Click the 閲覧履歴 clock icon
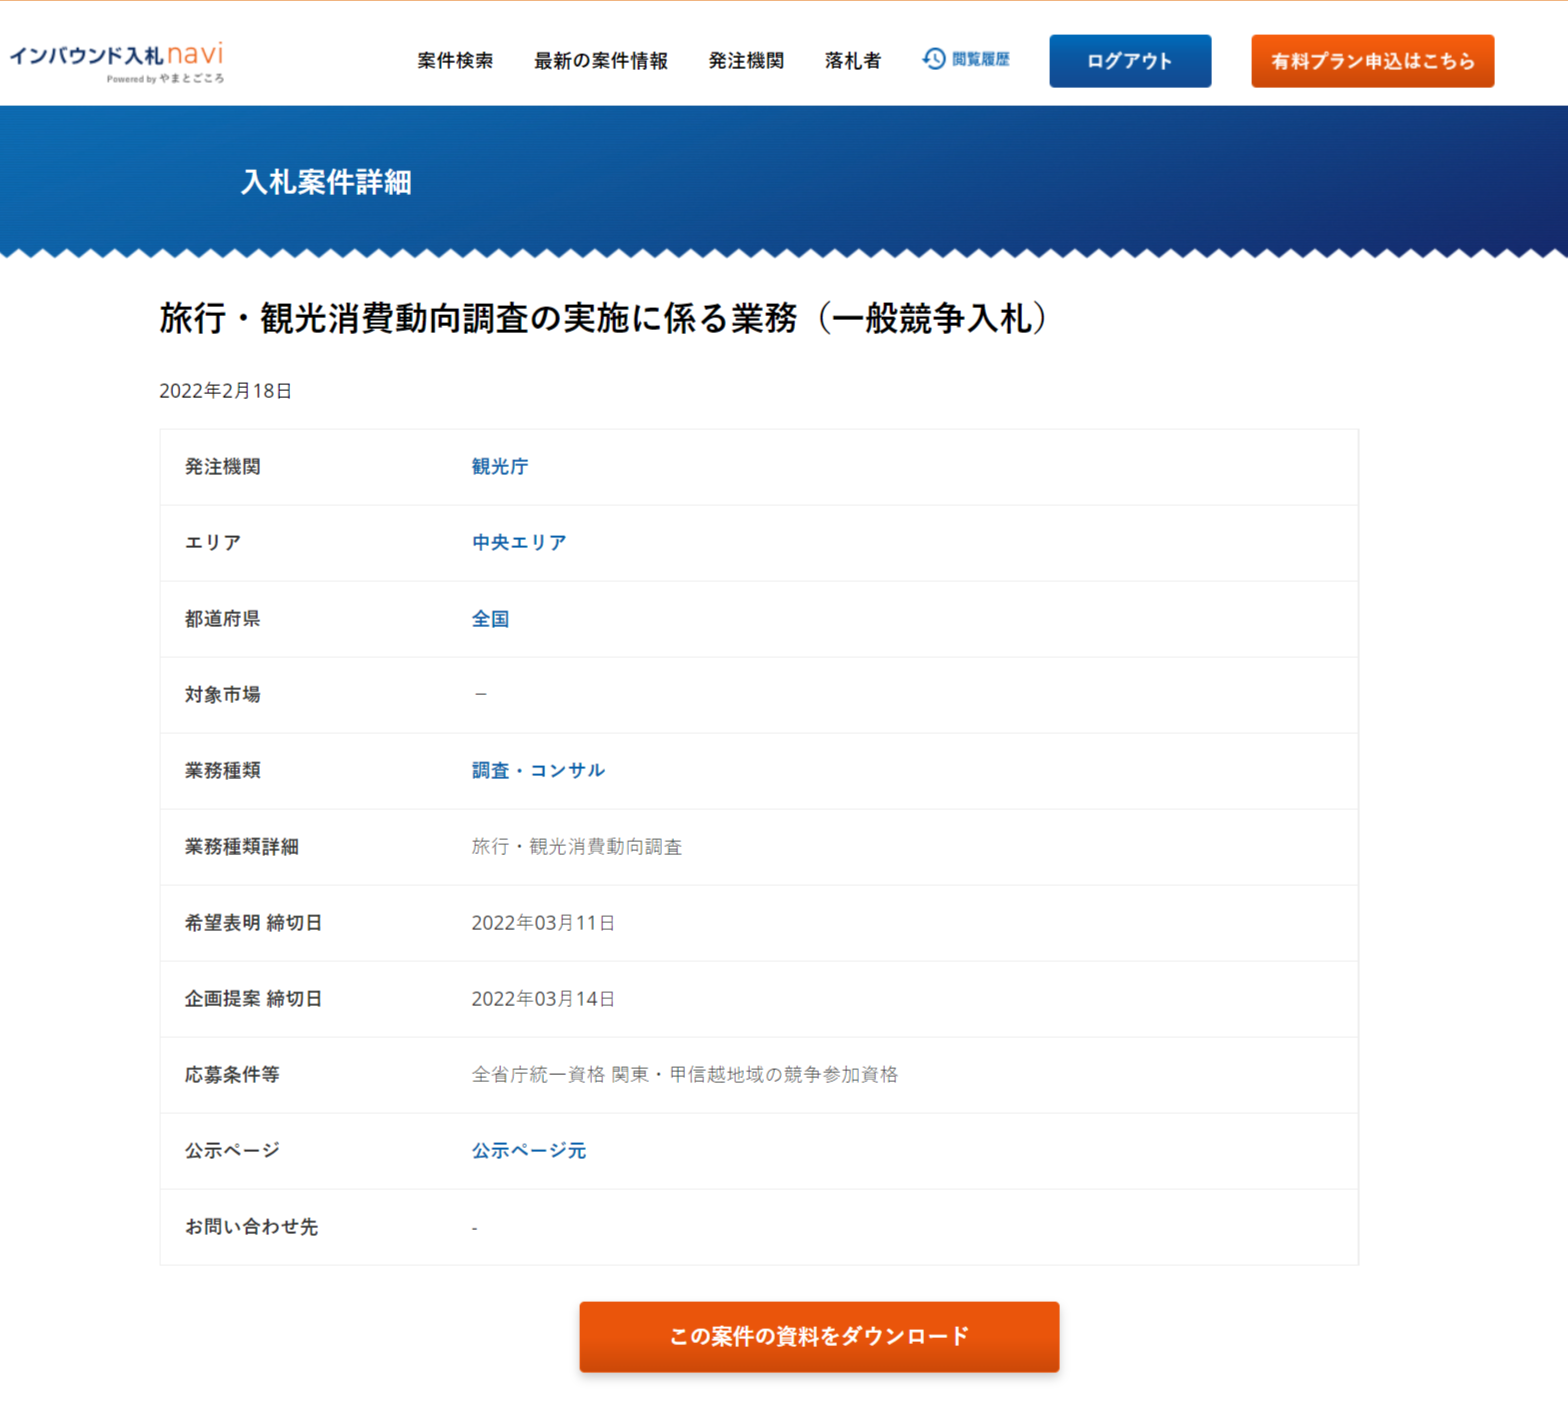 934,59
